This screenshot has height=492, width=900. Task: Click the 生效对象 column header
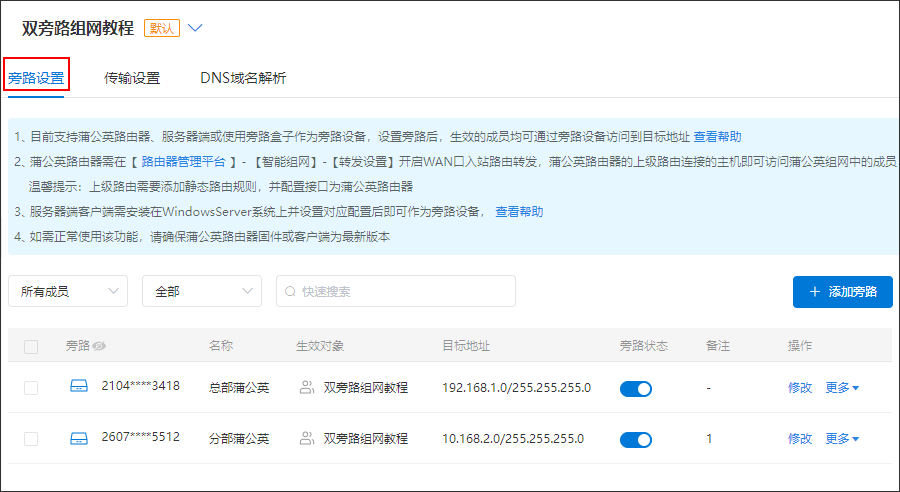pyautogui.click(x=320, y=346)
